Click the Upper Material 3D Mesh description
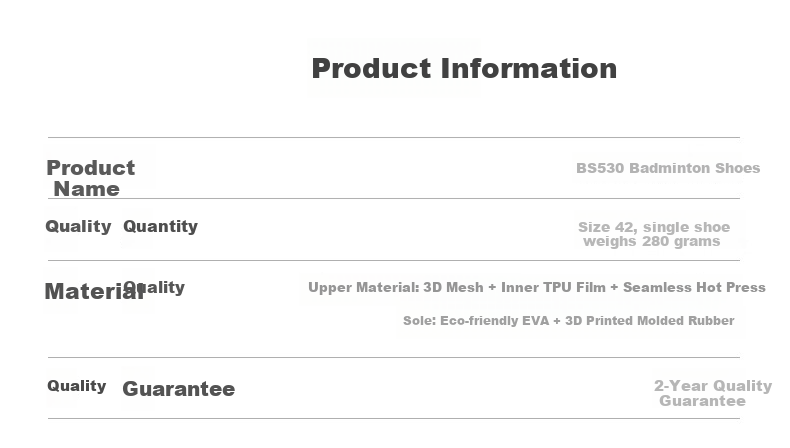 click(x=537, y=288)
